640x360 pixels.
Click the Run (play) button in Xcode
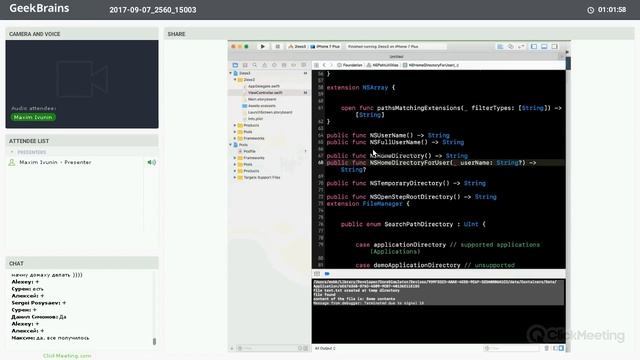coord(262,47)
